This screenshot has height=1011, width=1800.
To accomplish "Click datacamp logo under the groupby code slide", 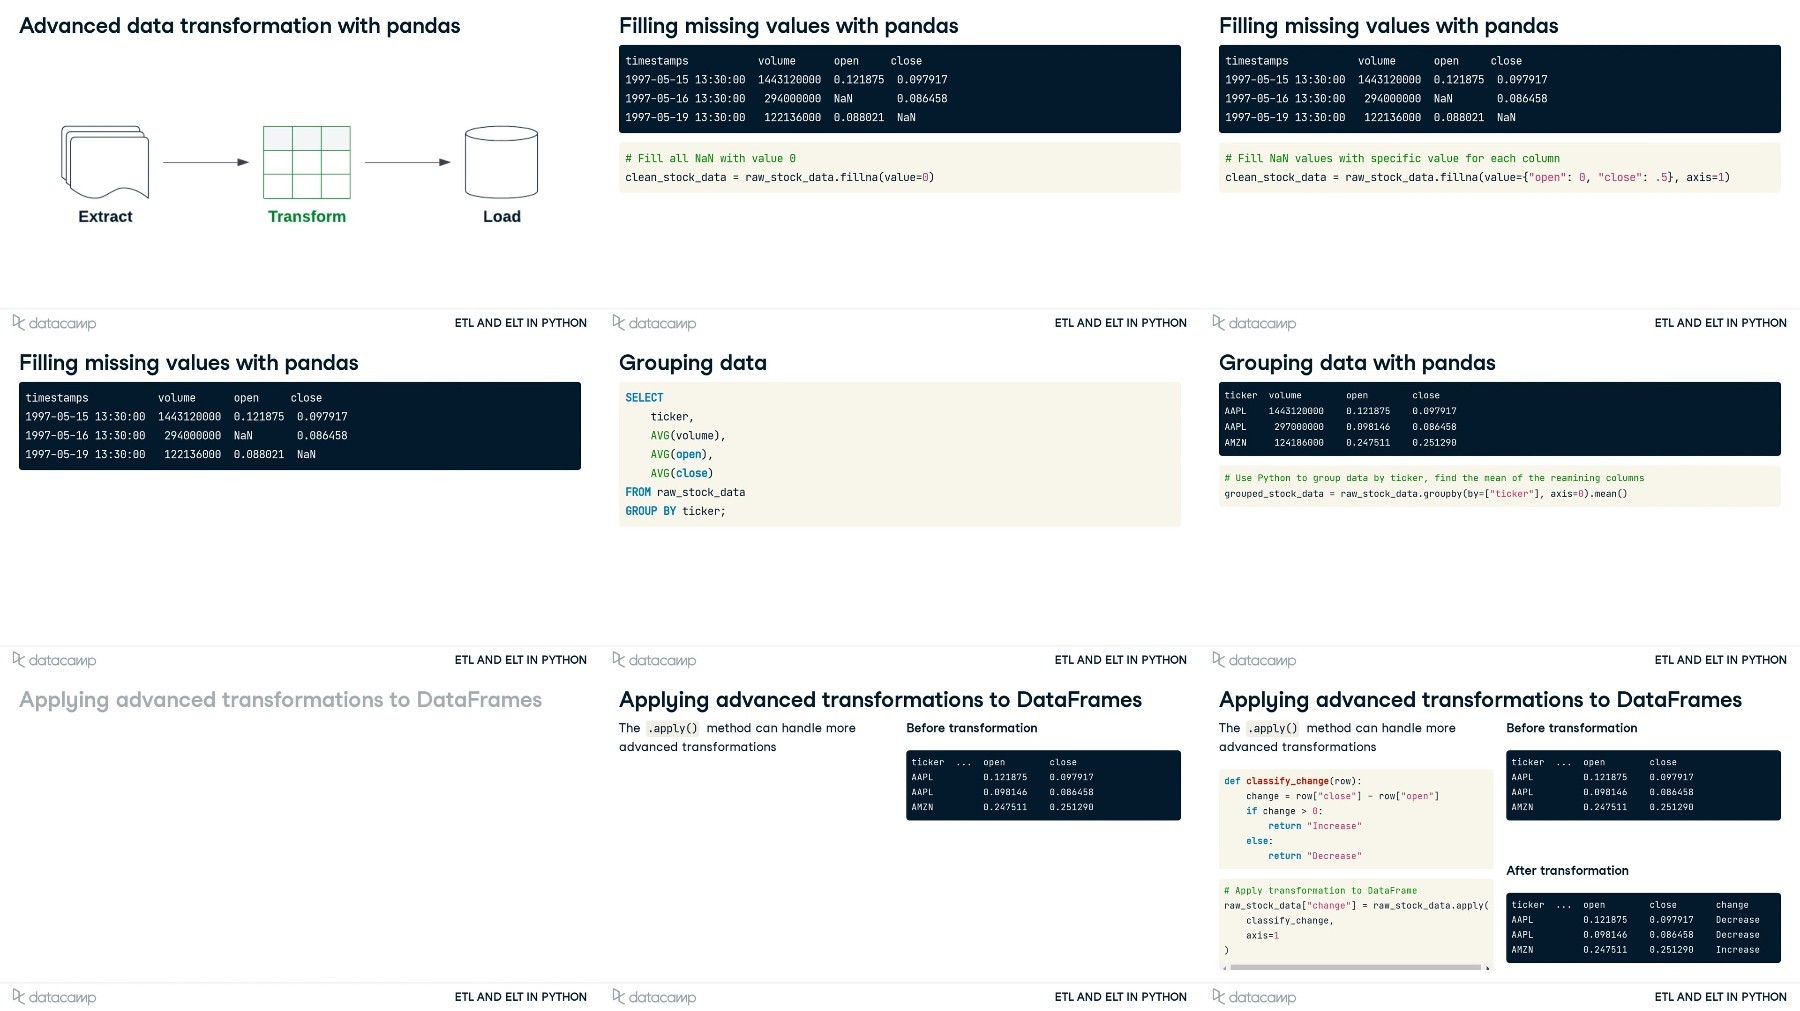I will (1254, 660).
